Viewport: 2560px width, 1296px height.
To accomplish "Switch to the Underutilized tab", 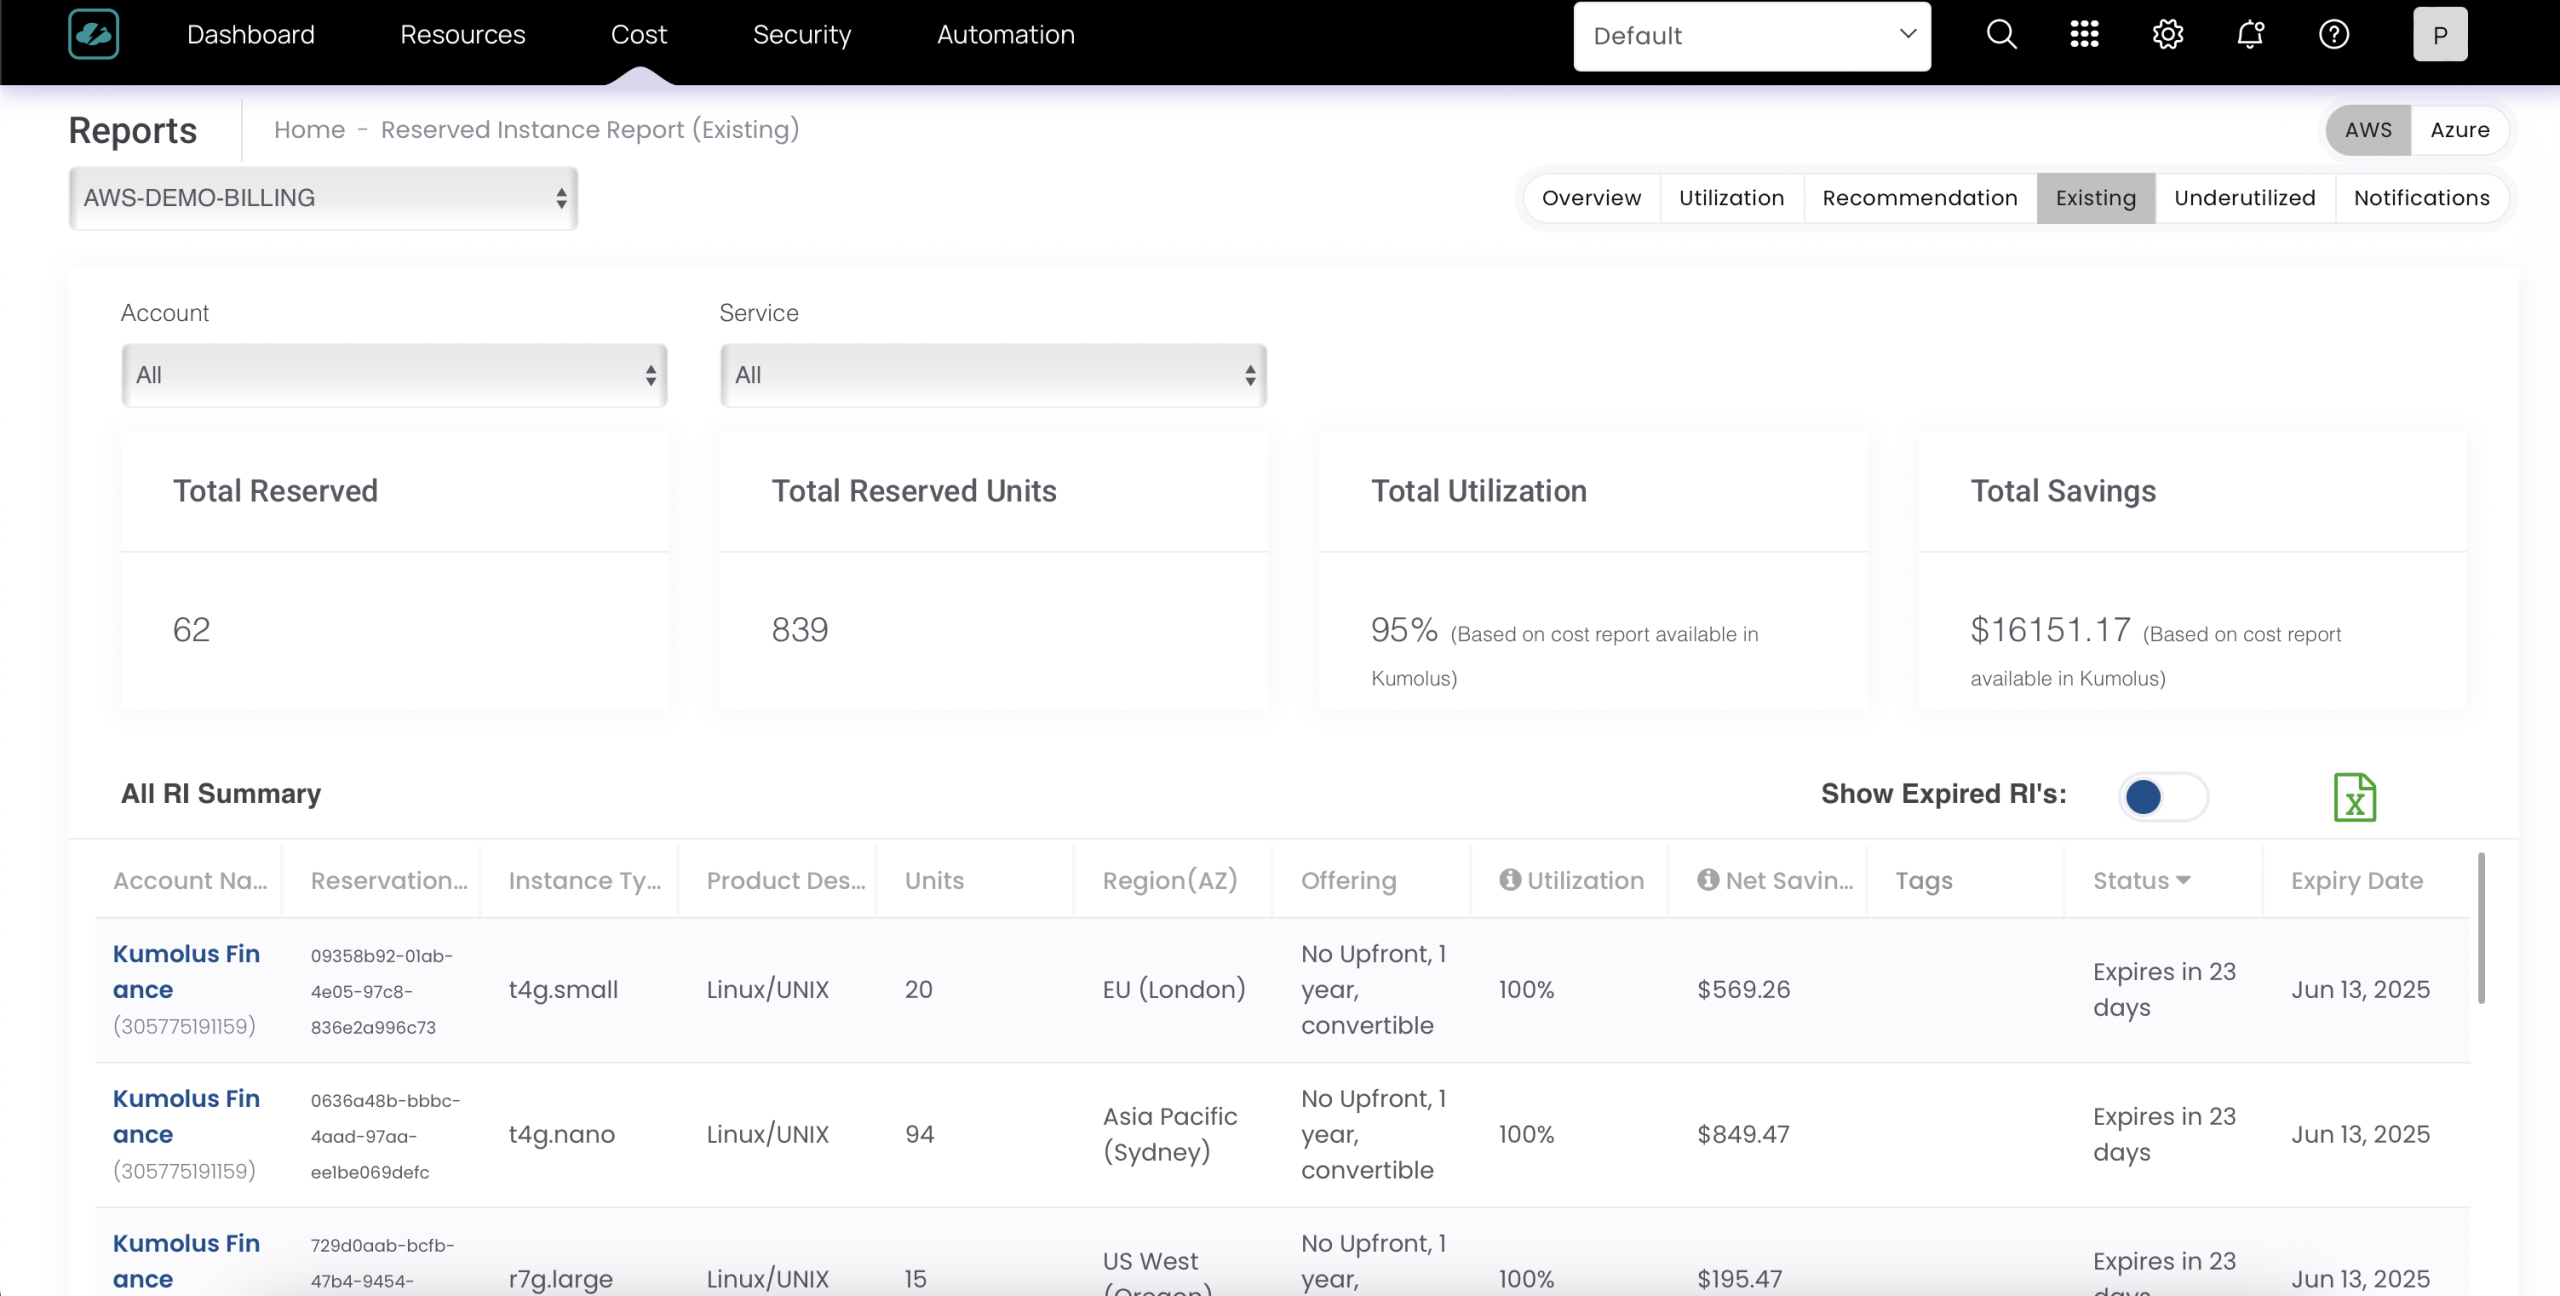I will (2244, 198).
